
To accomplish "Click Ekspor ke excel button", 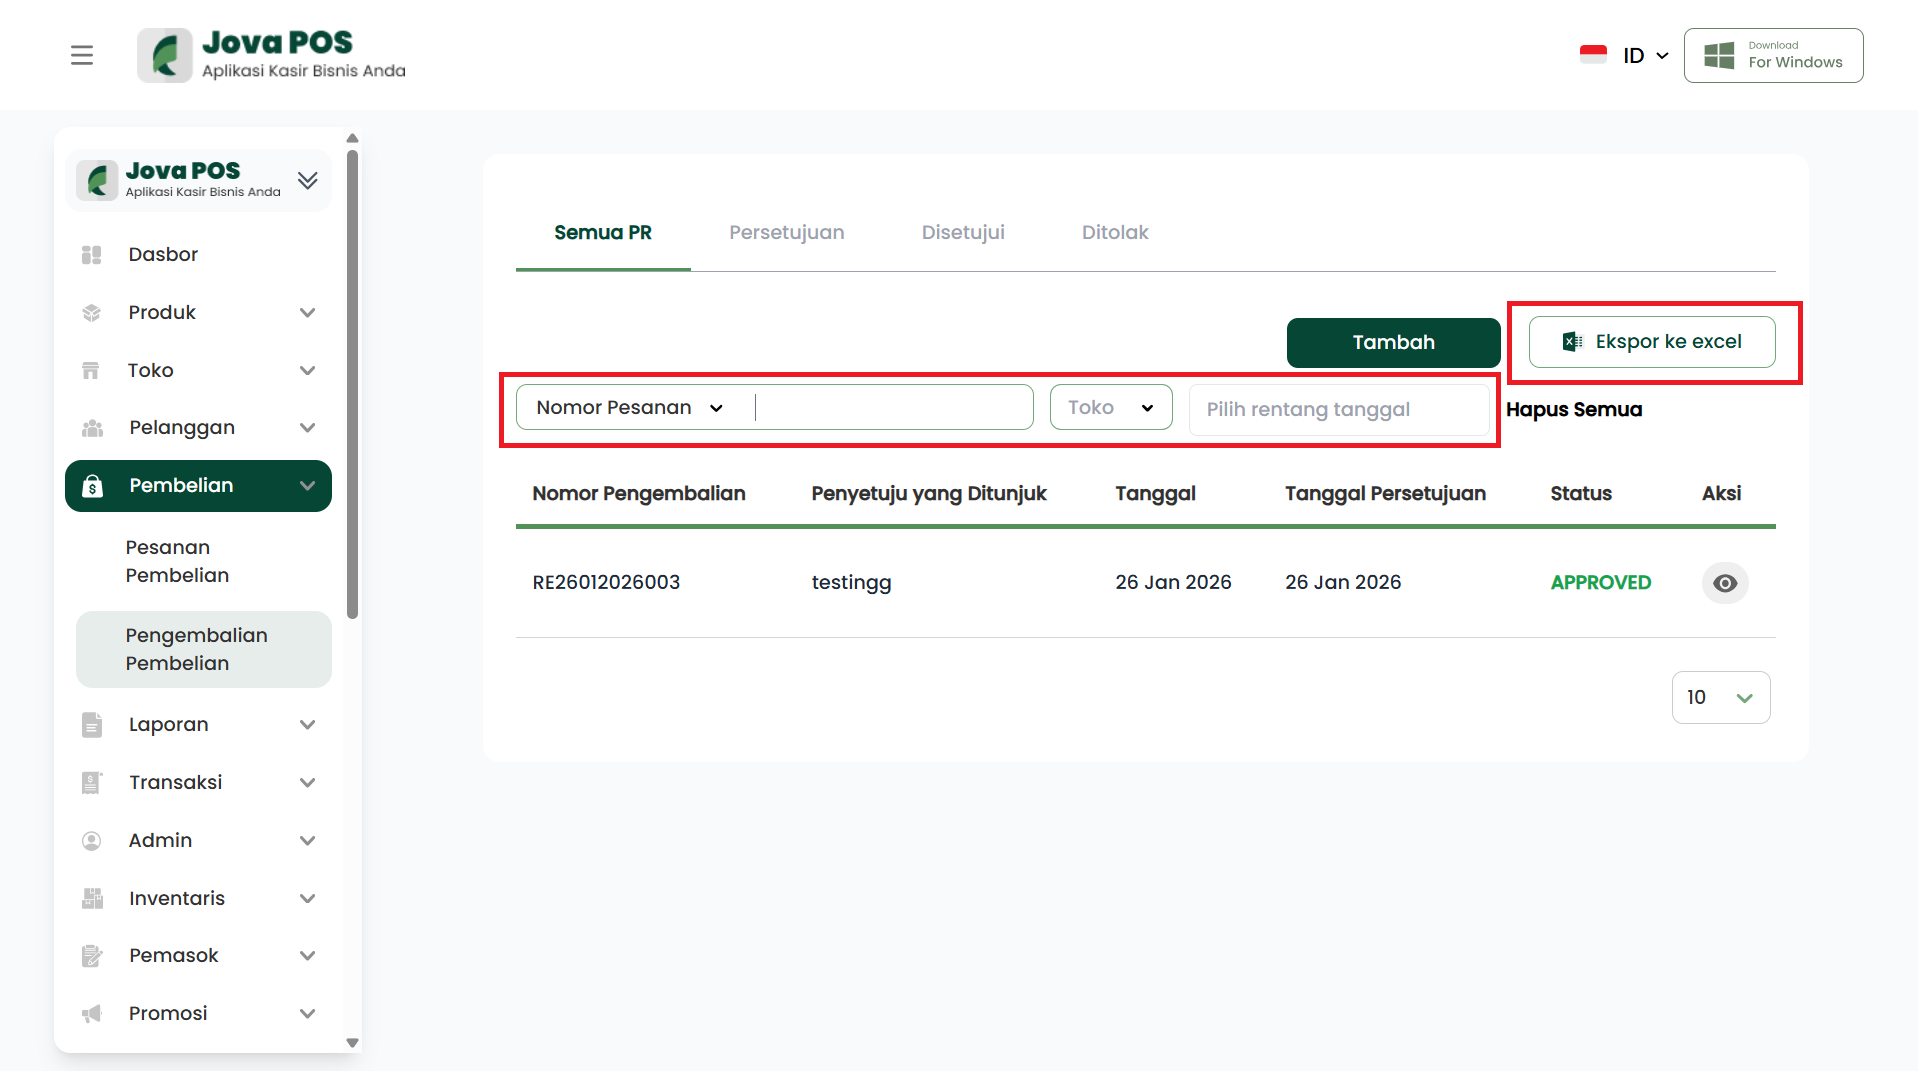I will click(1651, 342).
